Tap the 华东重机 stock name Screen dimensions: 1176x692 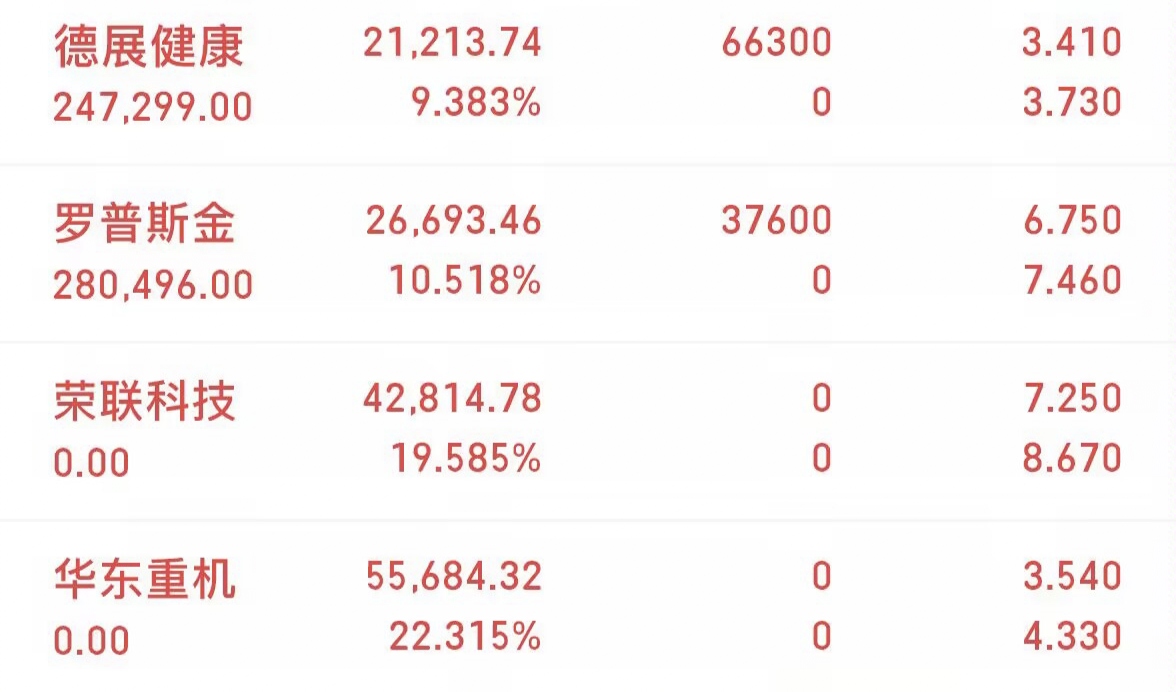145,578
